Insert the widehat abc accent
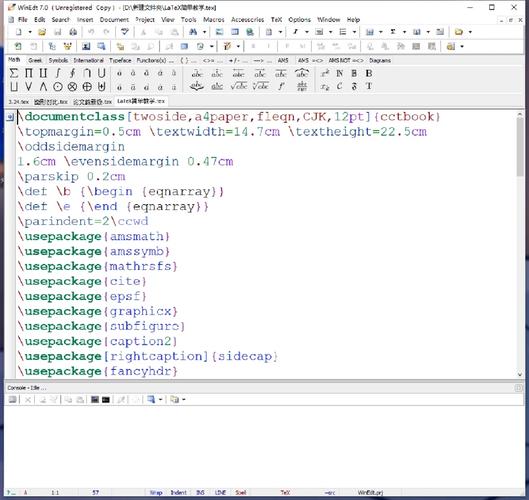 click(x=302, y=73)
